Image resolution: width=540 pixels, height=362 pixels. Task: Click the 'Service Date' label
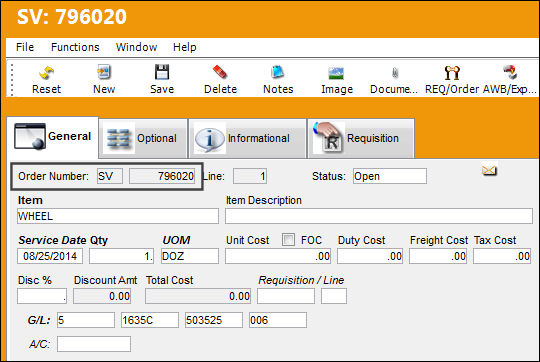point(52,240)
